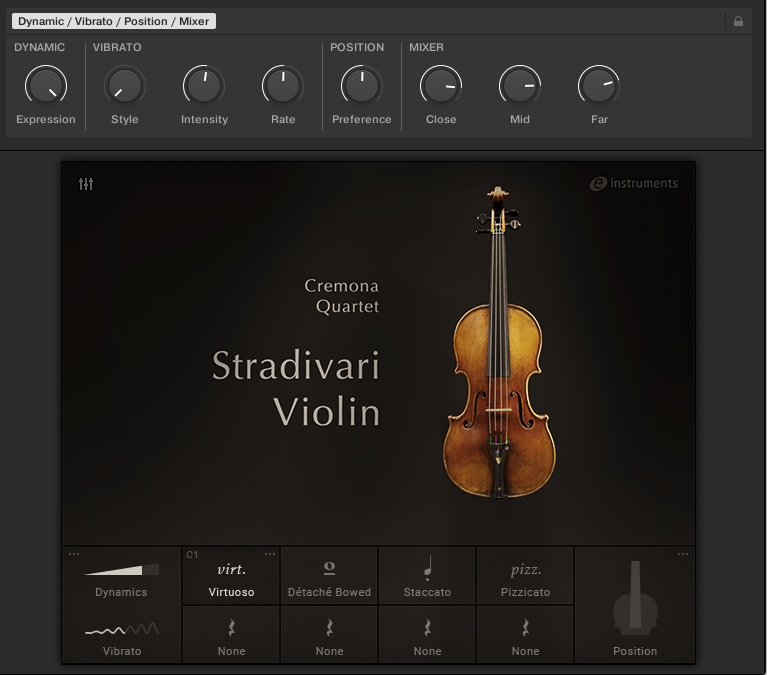Click the Dynamics crescendo wedge icon
The image size is (767, 675).
[121, 570]
